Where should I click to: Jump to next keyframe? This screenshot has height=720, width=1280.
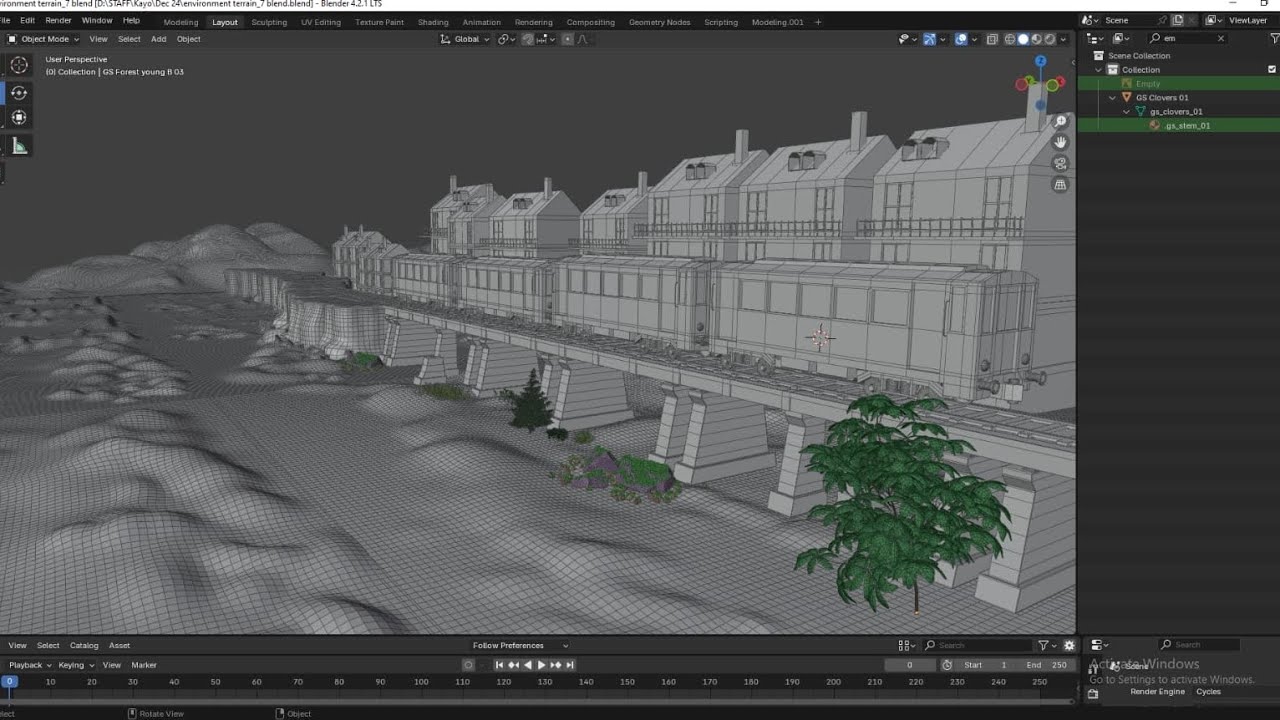(x=556, y=665)
